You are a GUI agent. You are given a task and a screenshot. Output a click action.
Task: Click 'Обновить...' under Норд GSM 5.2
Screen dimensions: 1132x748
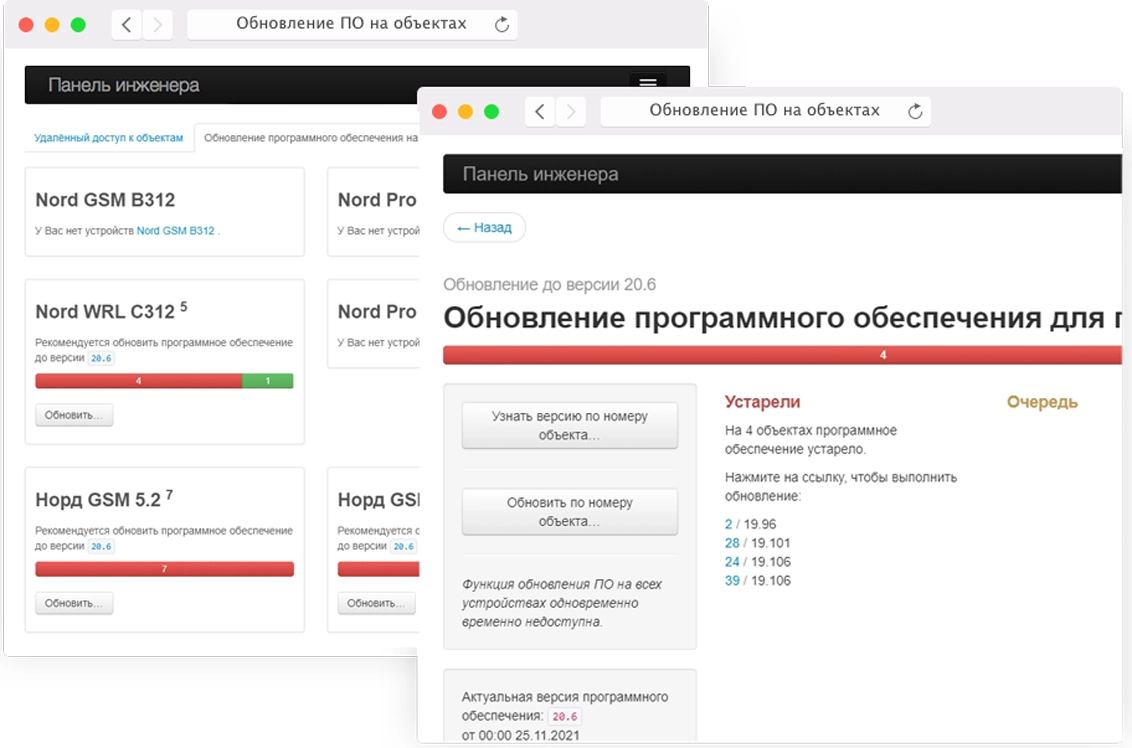(74, 603)
